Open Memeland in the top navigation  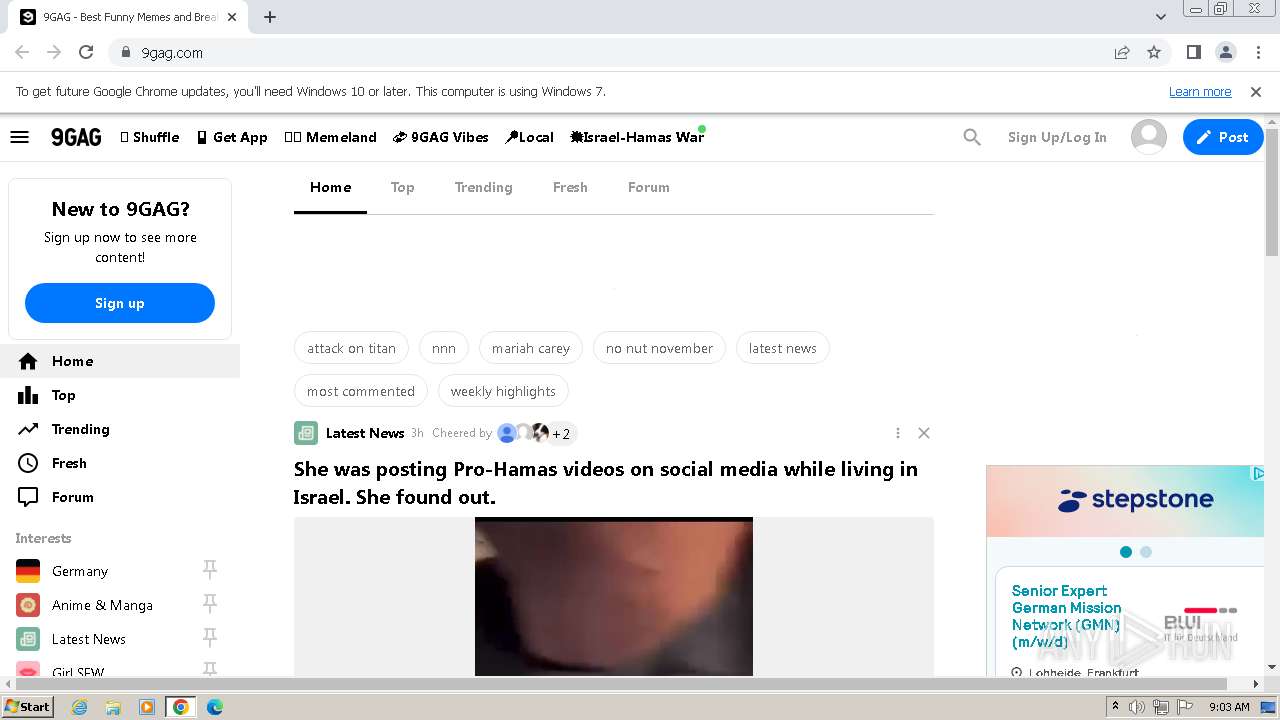(330, 137)
